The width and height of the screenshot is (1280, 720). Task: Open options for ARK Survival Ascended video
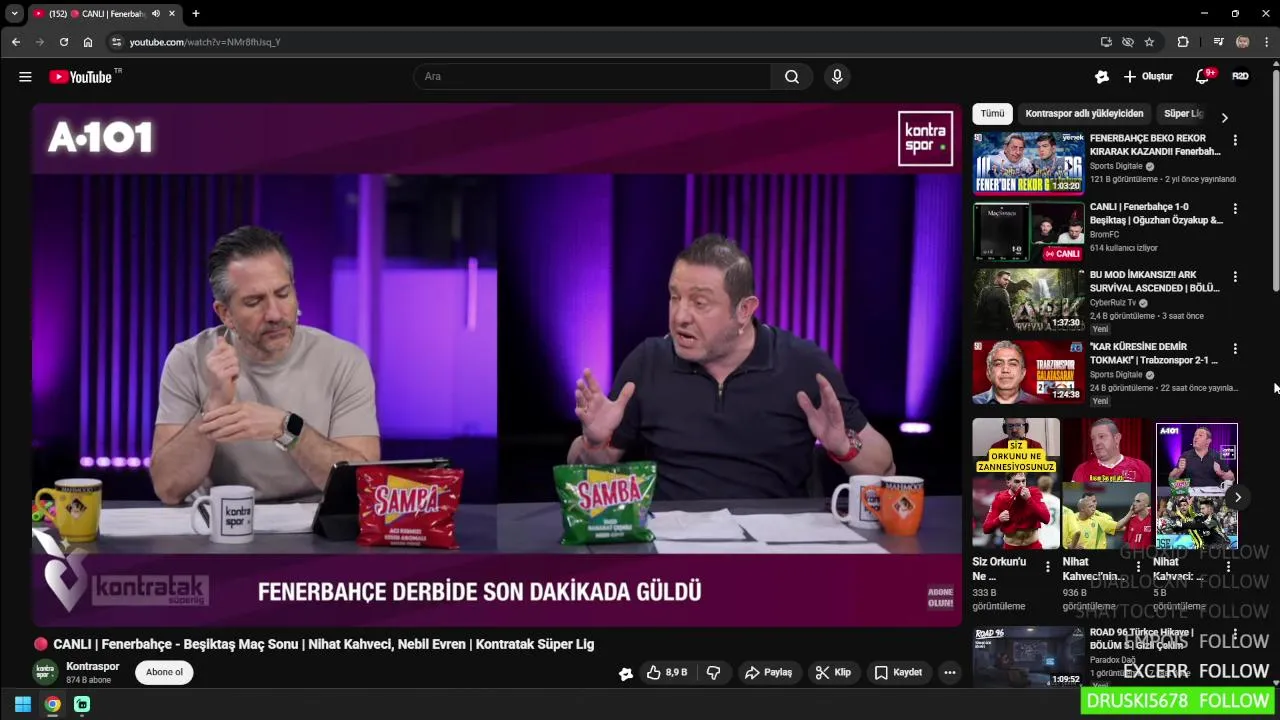1235,277
